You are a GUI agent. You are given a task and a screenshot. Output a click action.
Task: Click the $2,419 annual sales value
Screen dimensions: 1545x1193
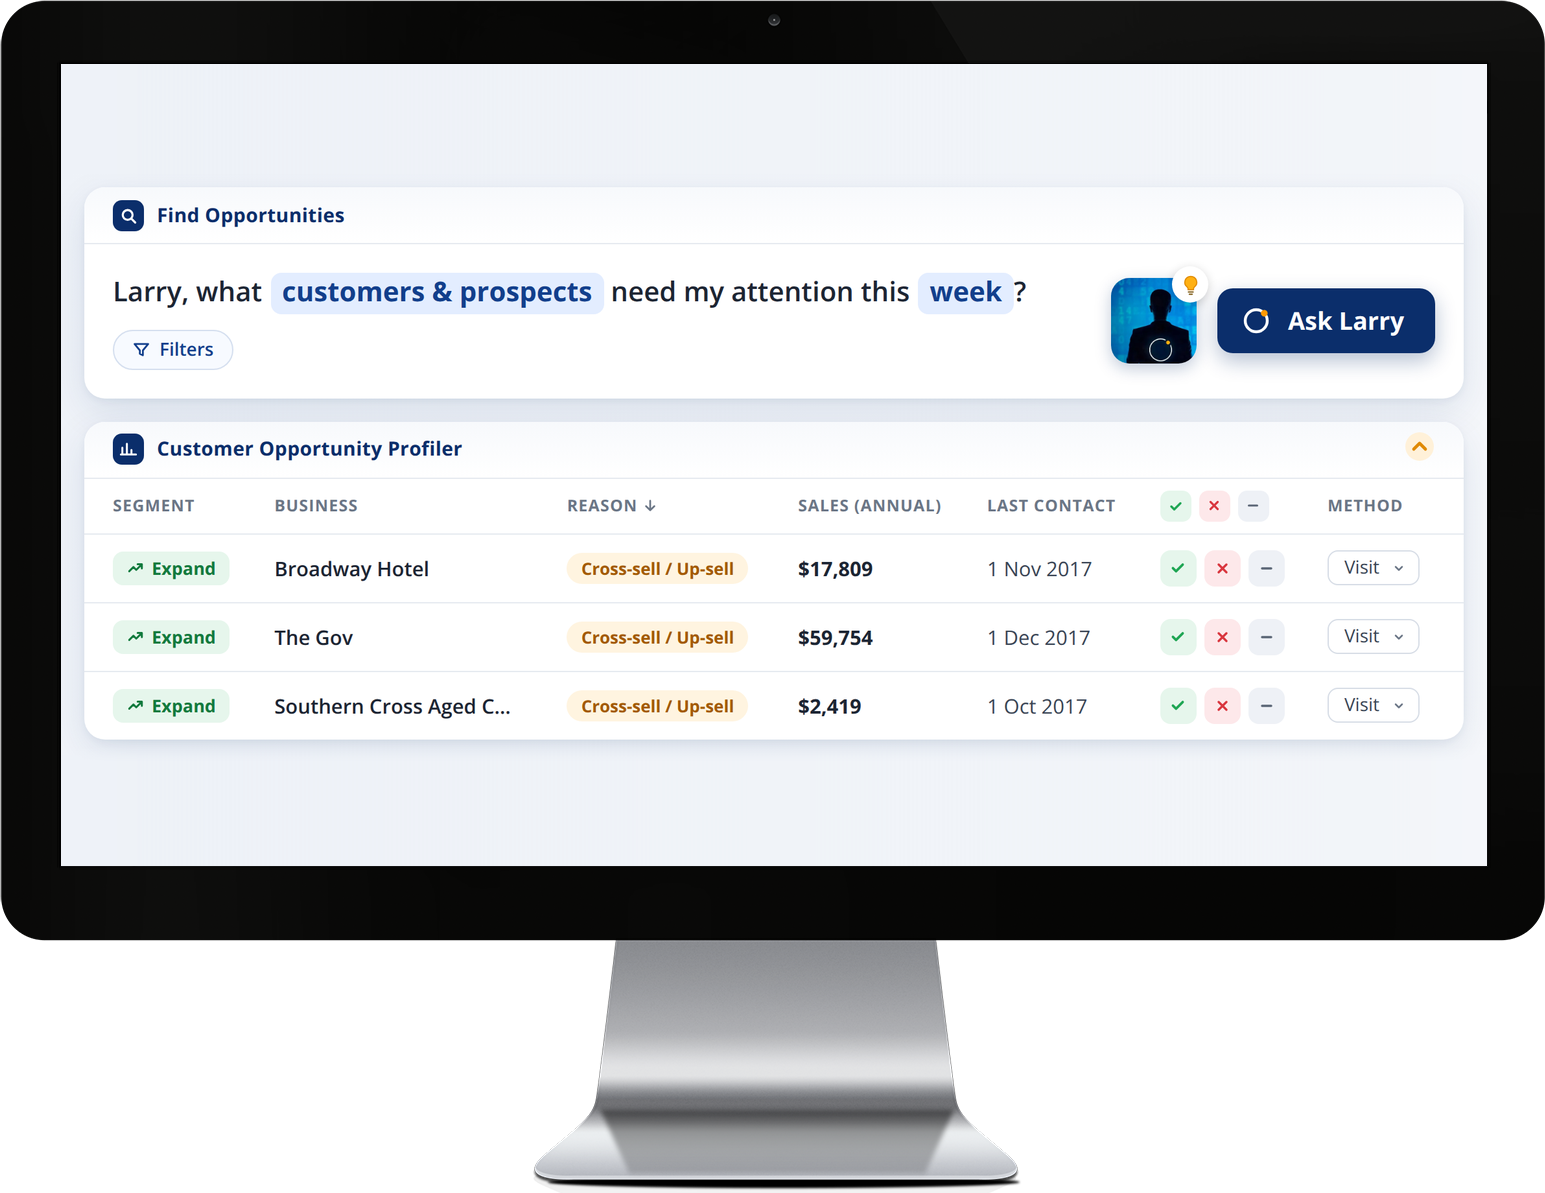pos(829,707)
